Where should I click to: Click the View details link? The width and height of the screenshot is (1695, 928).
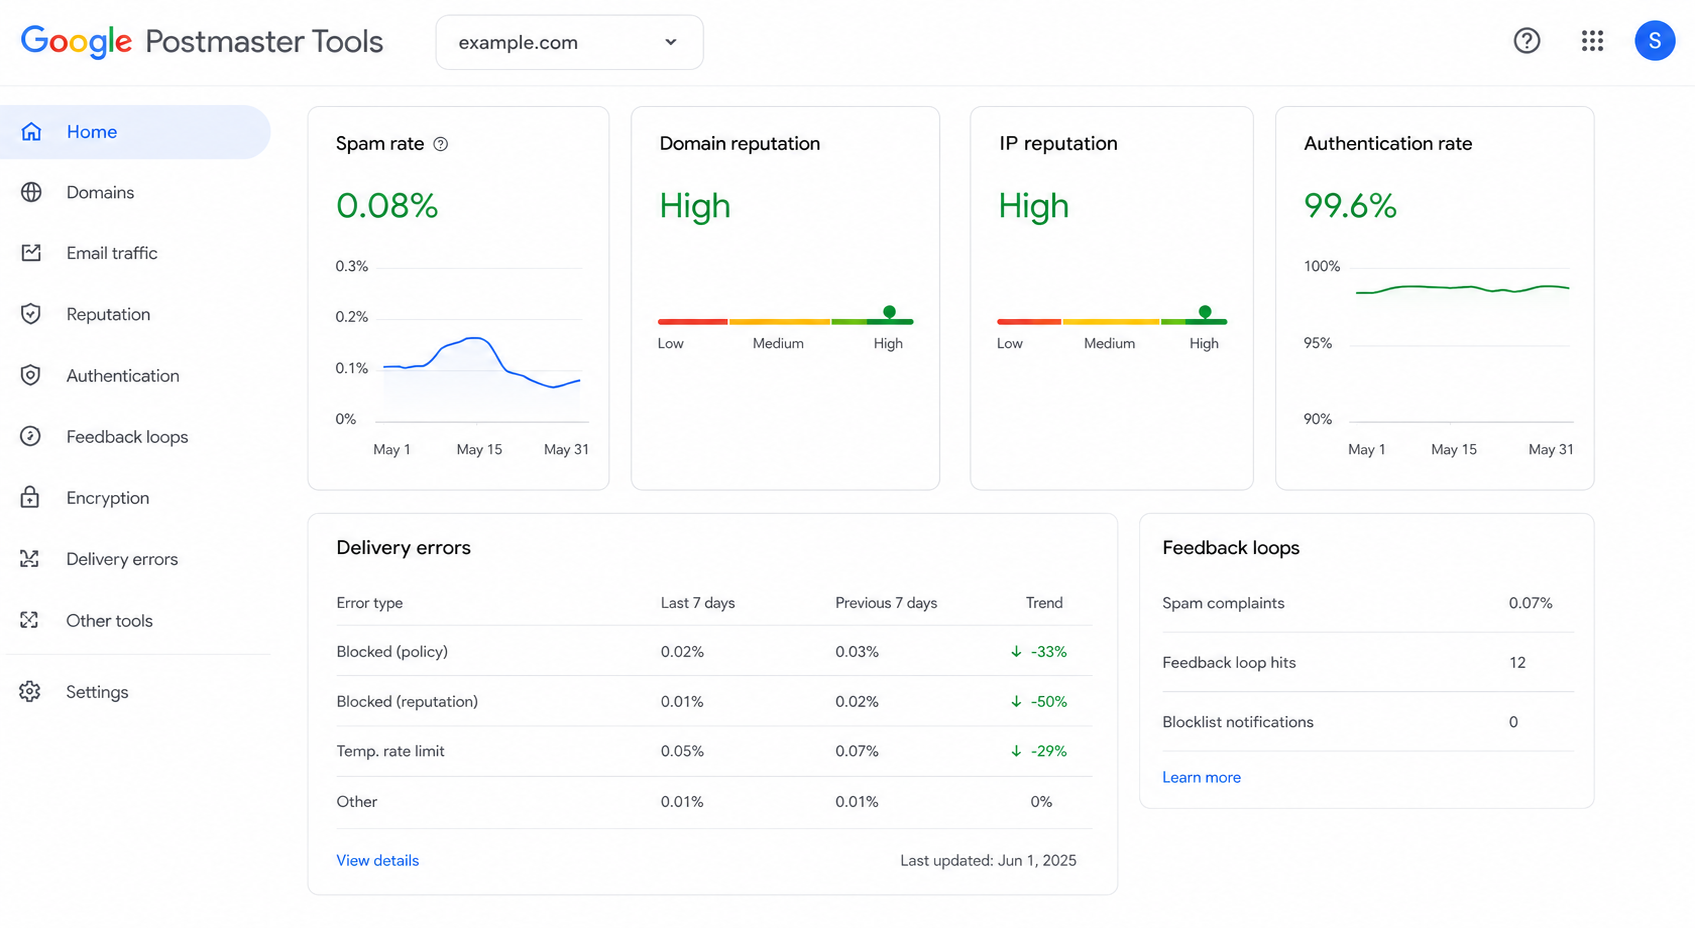[377, 860]
